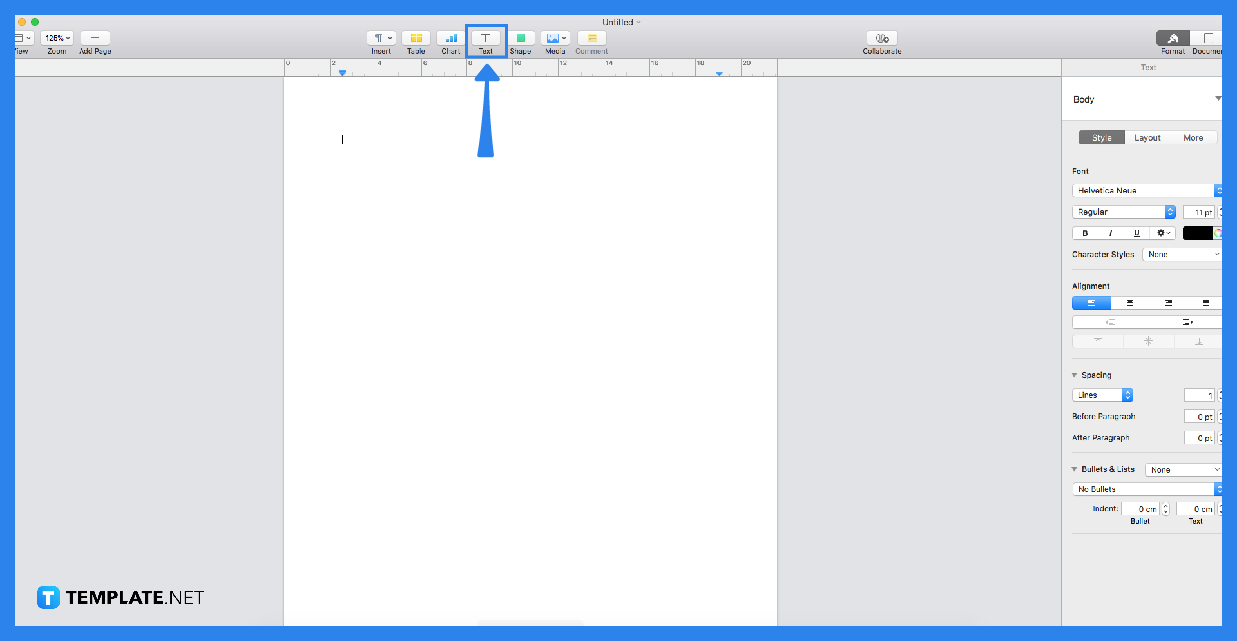Add a Comment using the toolbar
Viewport: 1237px width, 641px height.
590,37
